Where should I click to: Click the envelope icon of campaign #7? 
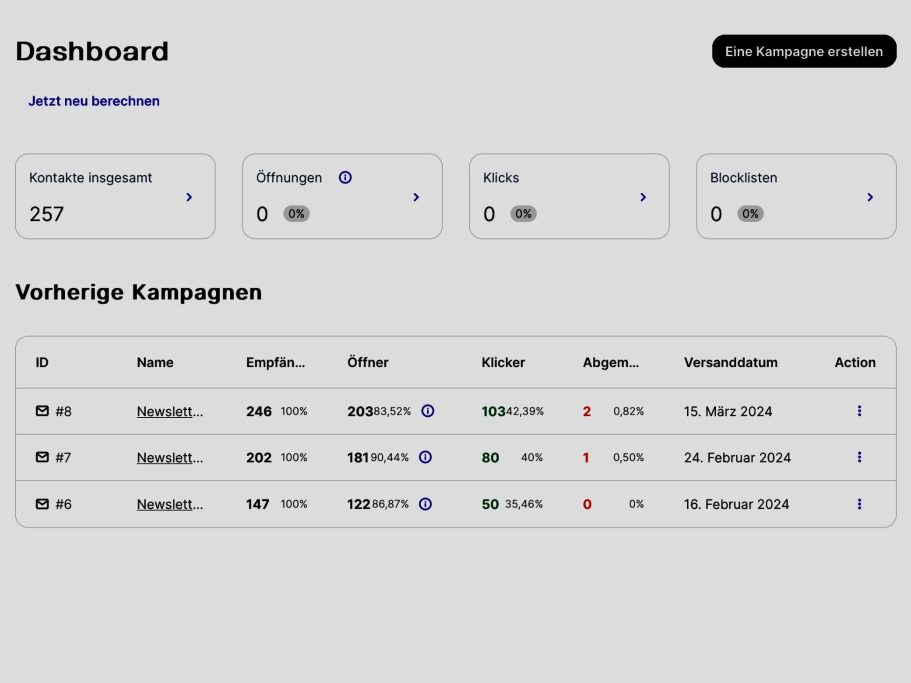coord(42,457)
